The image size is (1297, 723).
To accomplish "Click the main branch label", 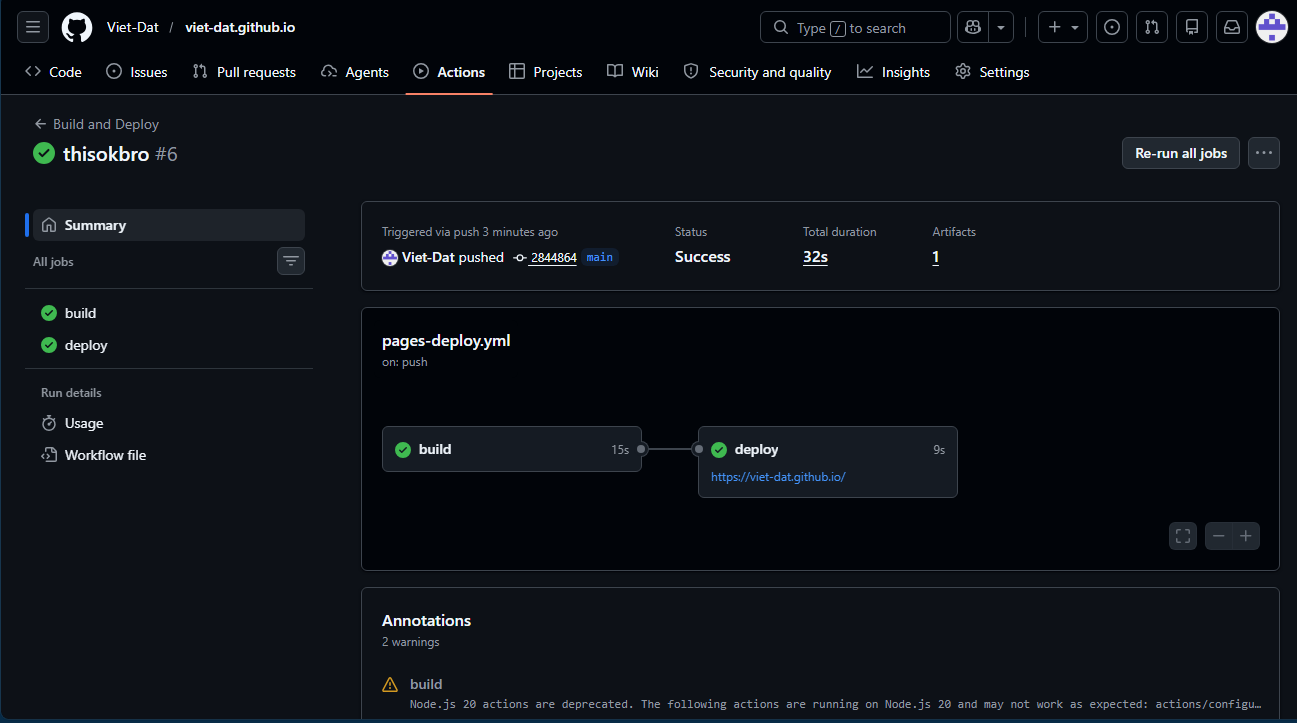I will coord(600,257).
